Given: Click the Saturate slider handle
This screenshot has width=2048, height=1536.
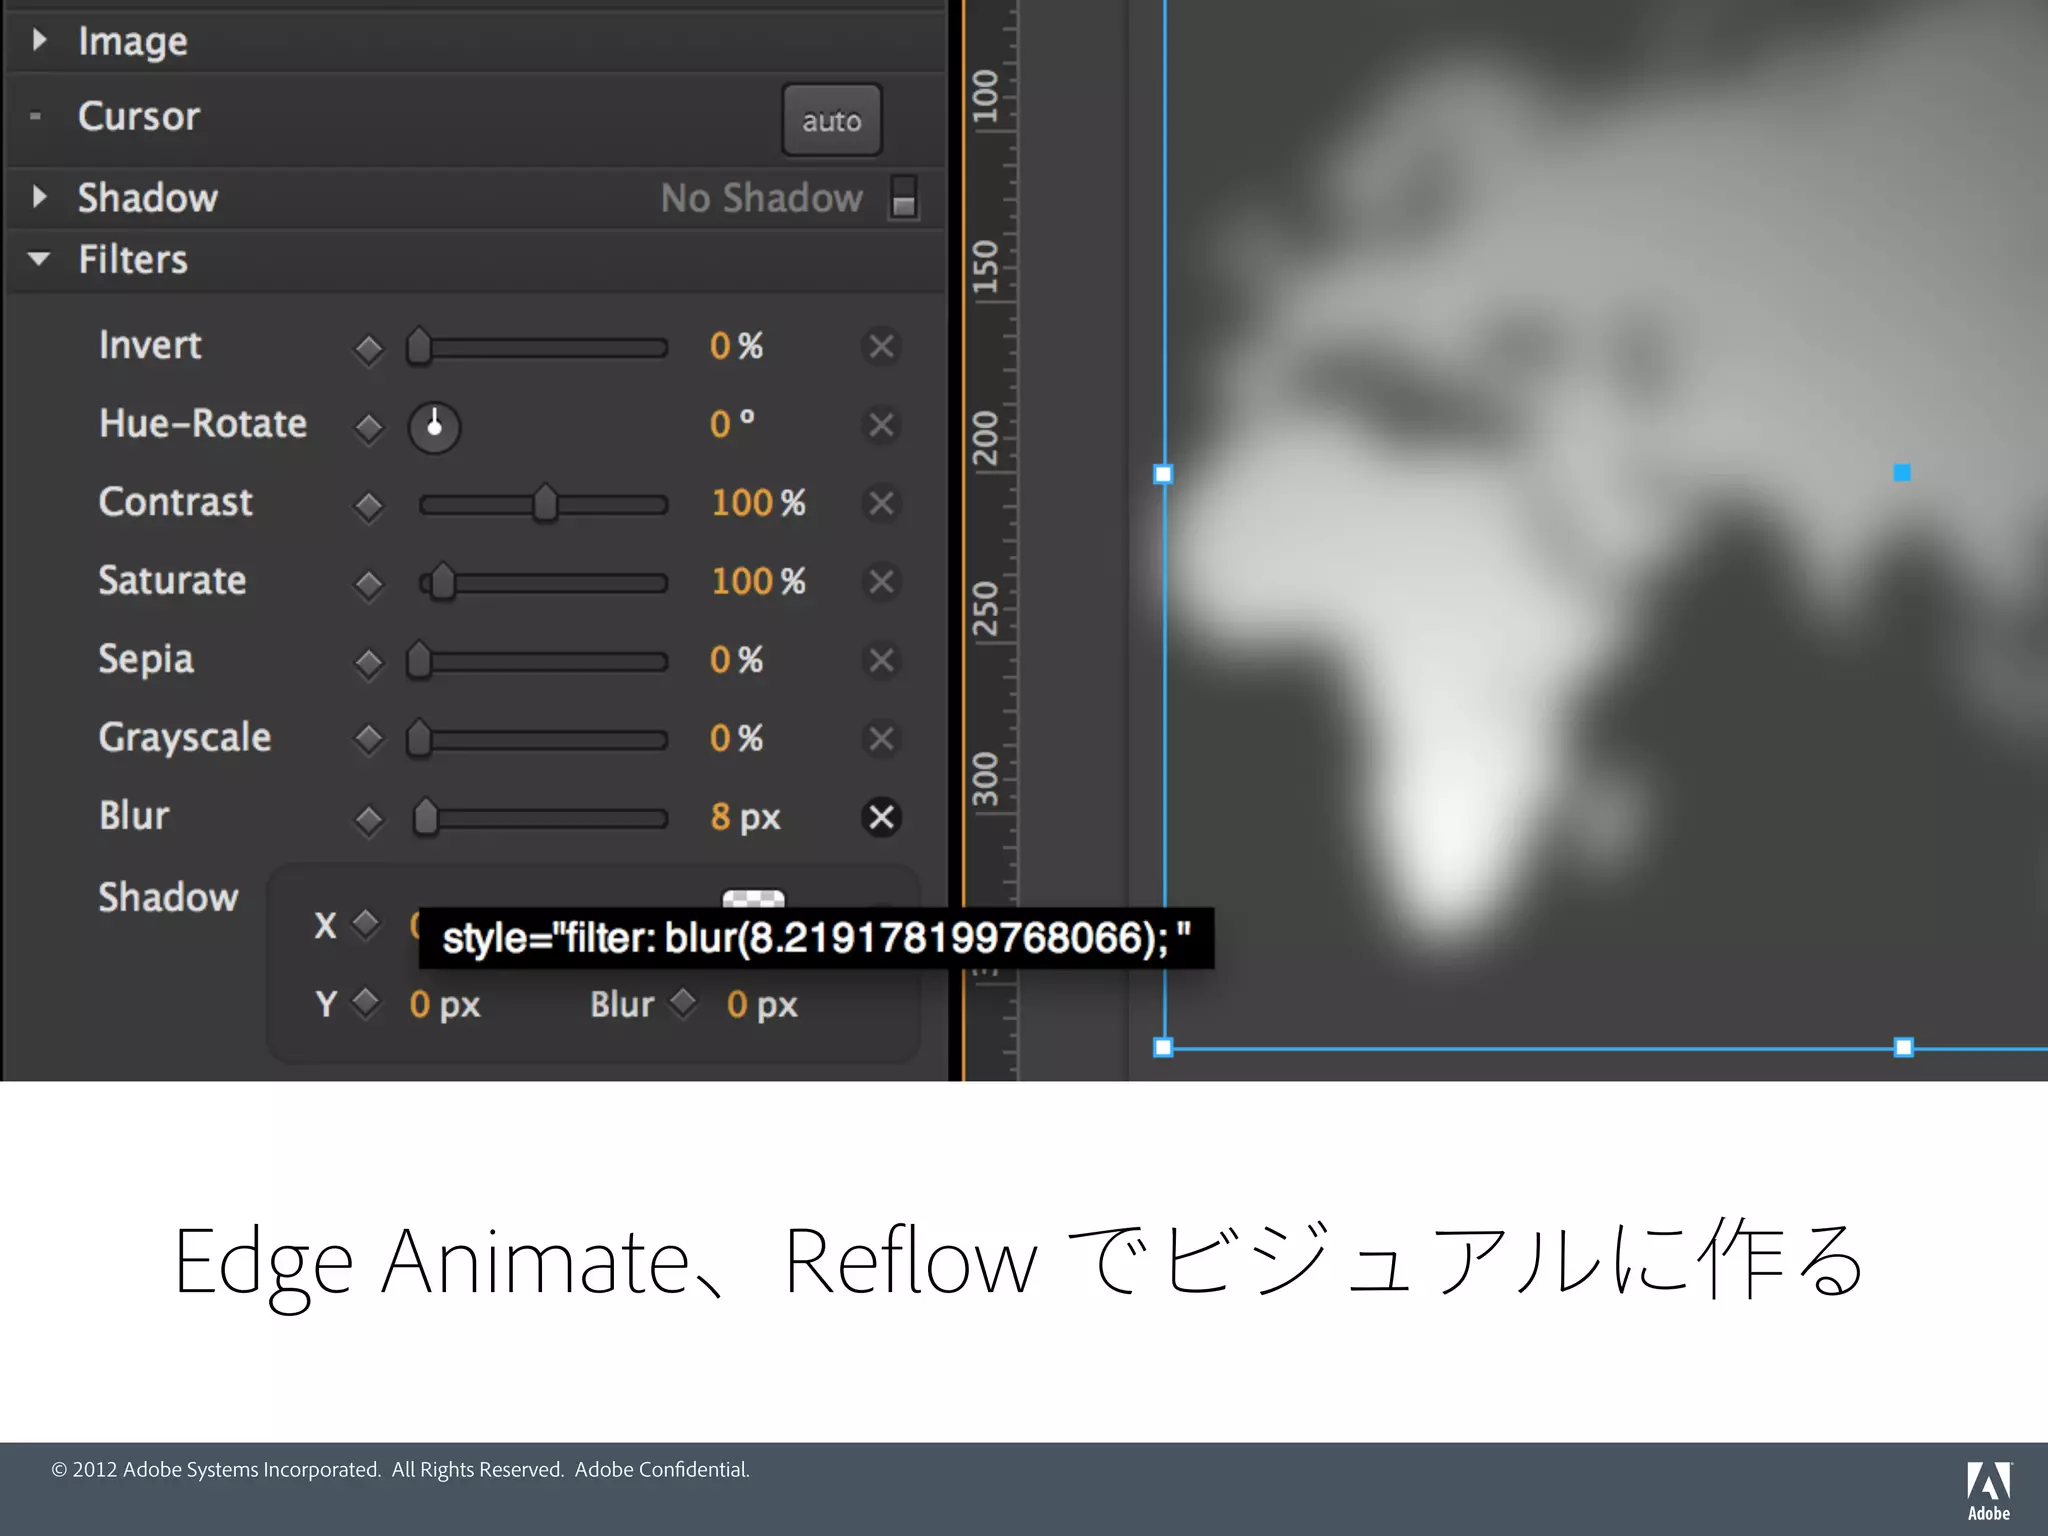Looking at the screenshot, I should tap(442, 582).
